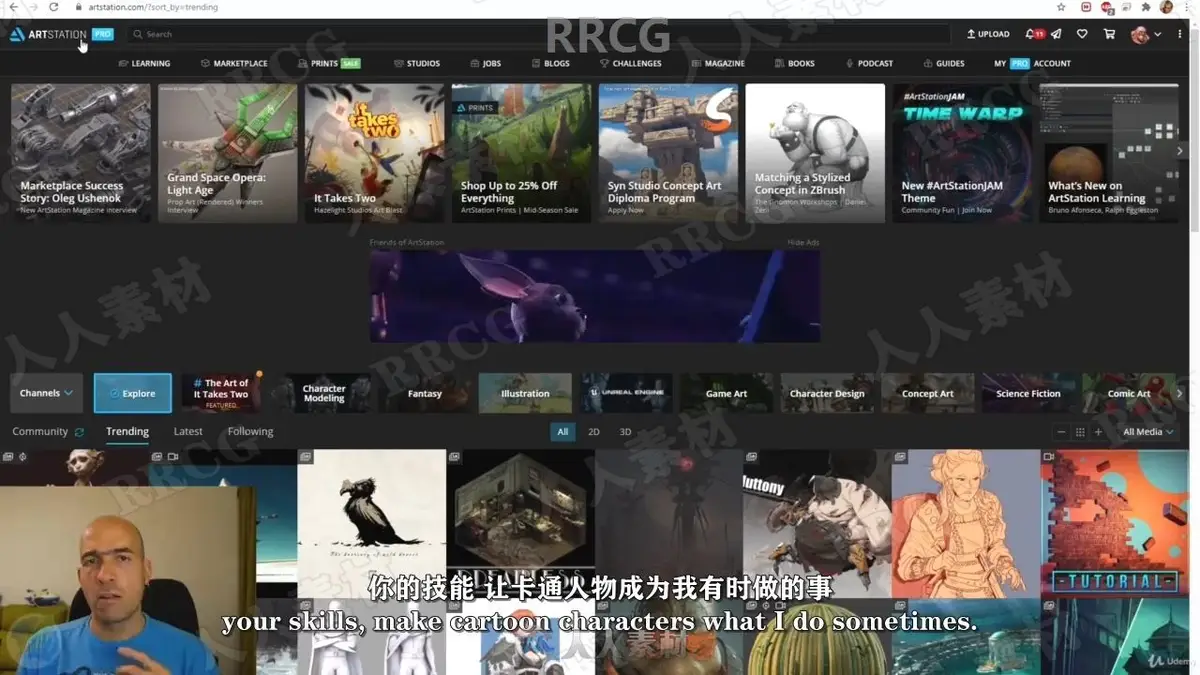Viewport: 1200px width, 675px height.
Task: Open Matching a Stylized Concept in ZBrush
Action: [x=815, y=153]
